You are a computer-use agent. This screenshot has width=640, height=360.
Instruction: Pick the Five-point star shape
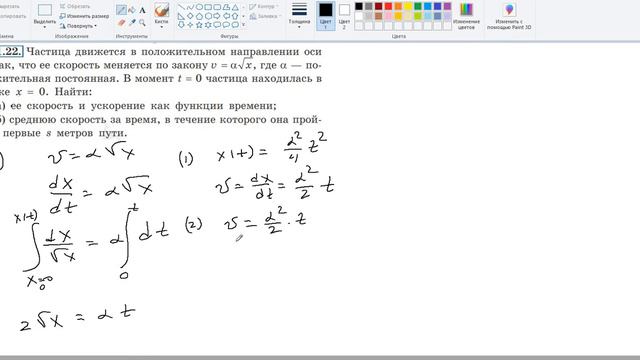point(199,24)
